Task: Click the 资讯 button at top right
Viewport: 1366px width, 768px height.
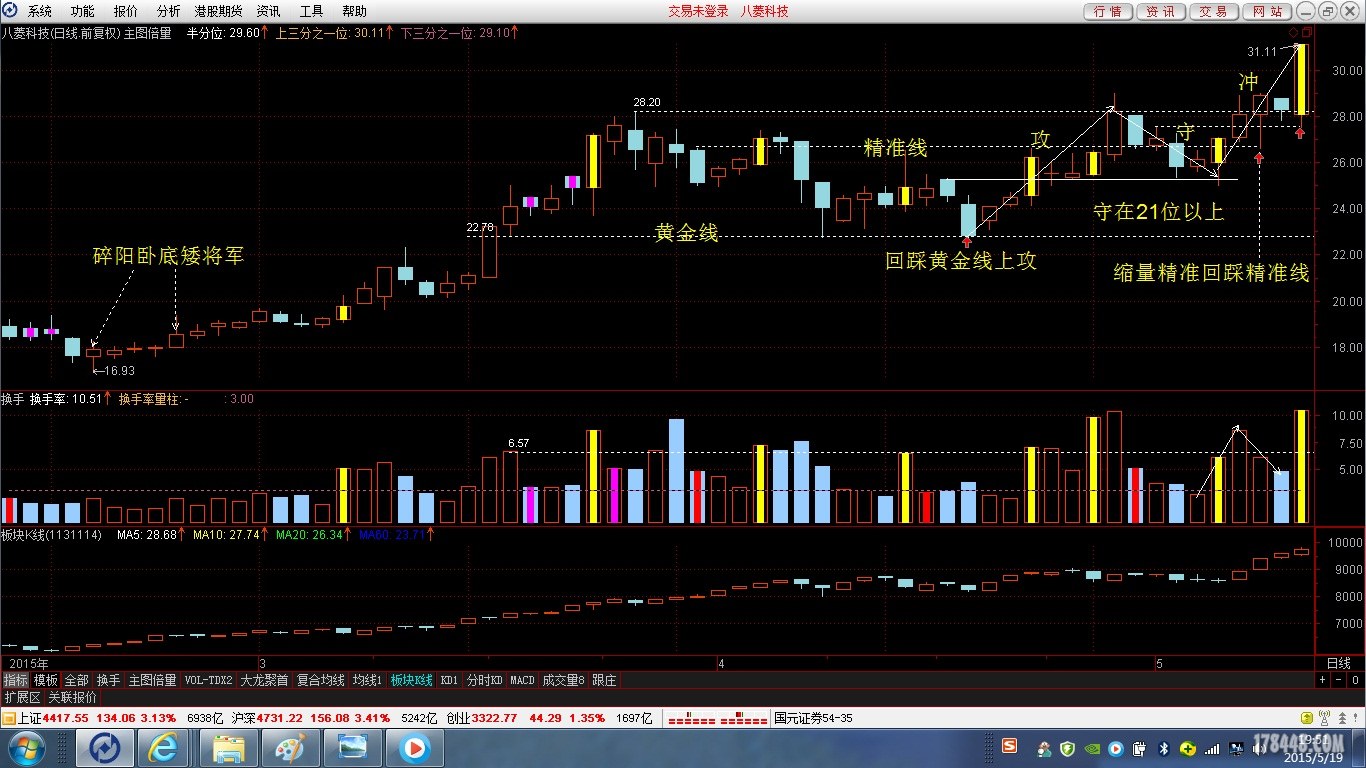Action: tap(1160, 11)
